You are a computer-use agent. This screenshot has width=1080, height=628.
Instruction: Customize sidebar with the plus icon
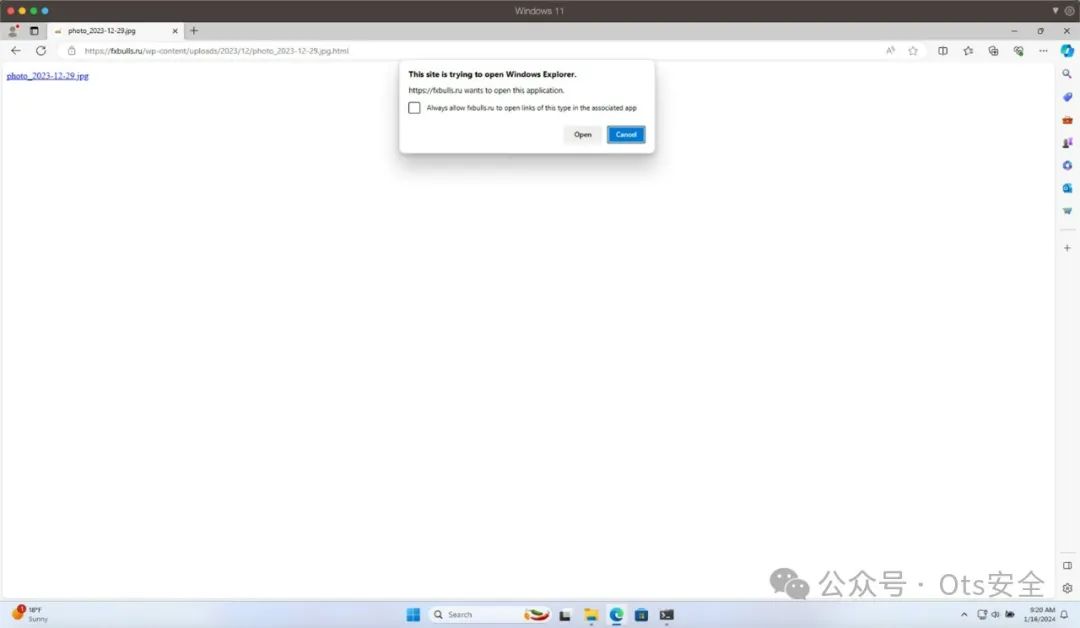pyautogui.click(x=1067, y=248)
